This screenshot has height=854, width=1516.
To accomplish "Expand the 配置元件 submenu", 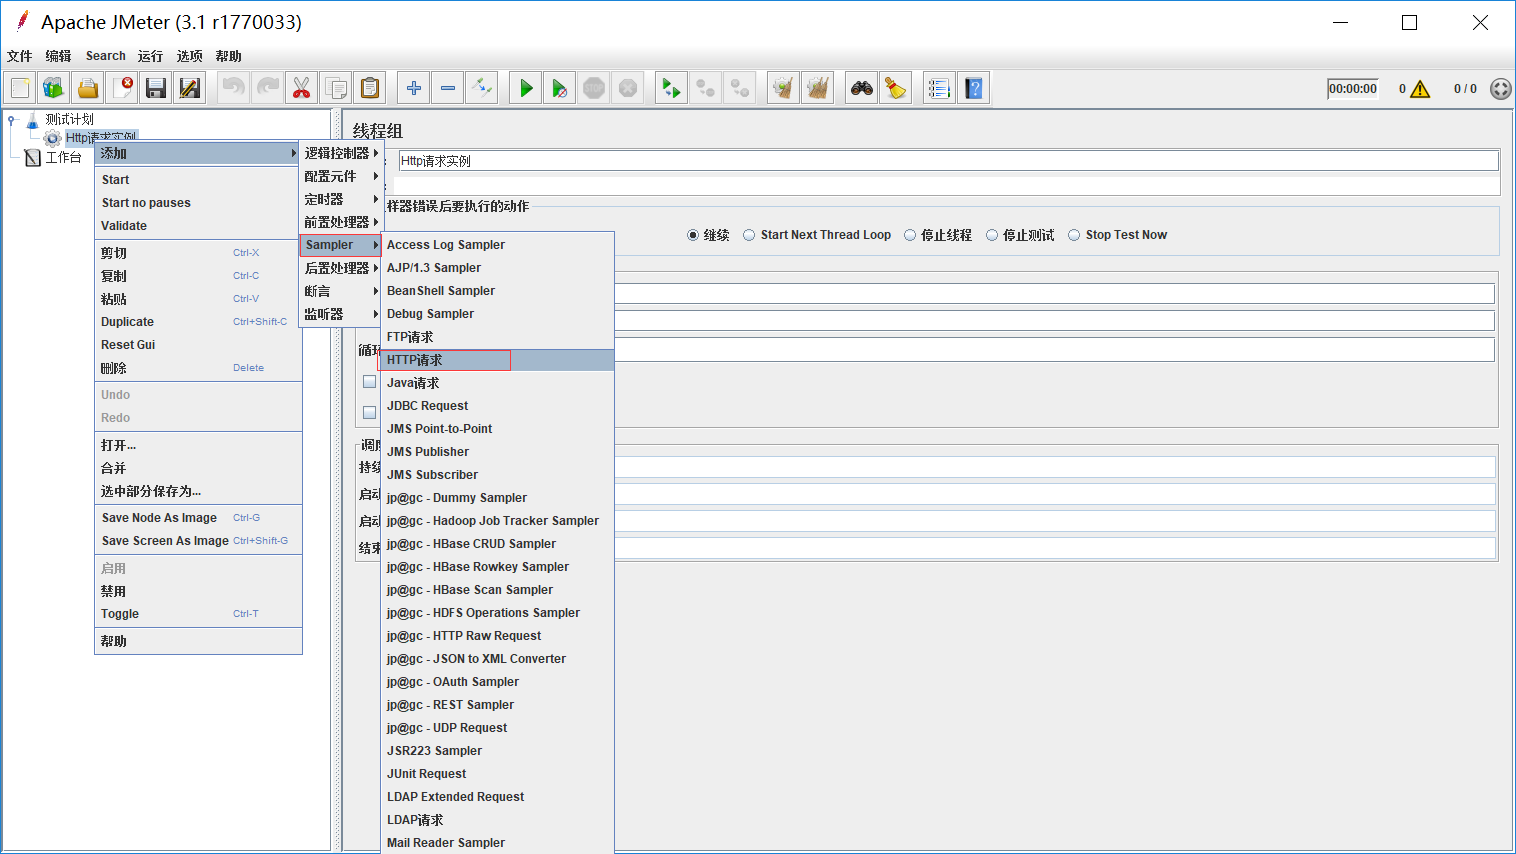I will [341, 176].
